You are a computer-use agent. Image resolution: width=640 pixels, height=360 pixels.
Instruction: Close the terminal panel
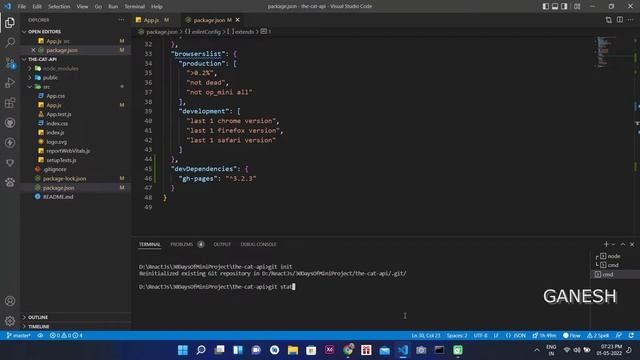tap(632, 244)
